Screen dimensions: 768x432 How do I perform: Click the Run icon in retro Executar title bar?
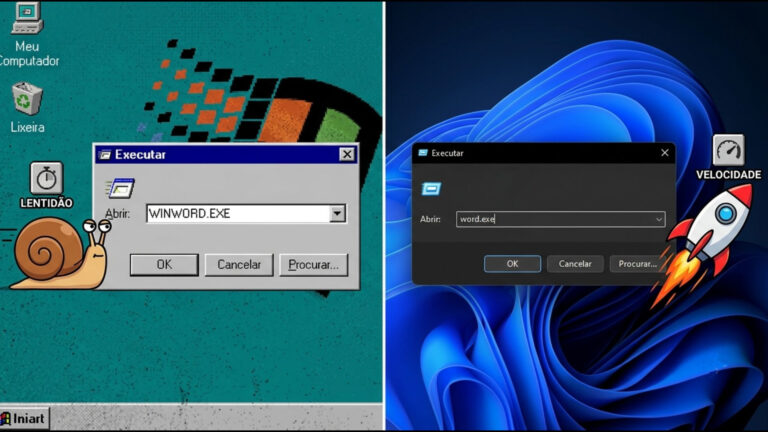point(104,155)
